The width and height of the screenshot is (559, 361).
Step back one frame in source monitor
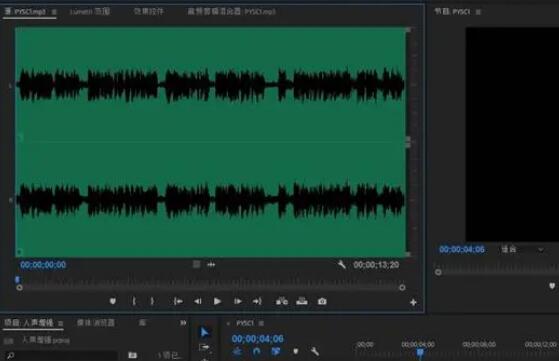[x=198, y=301]
